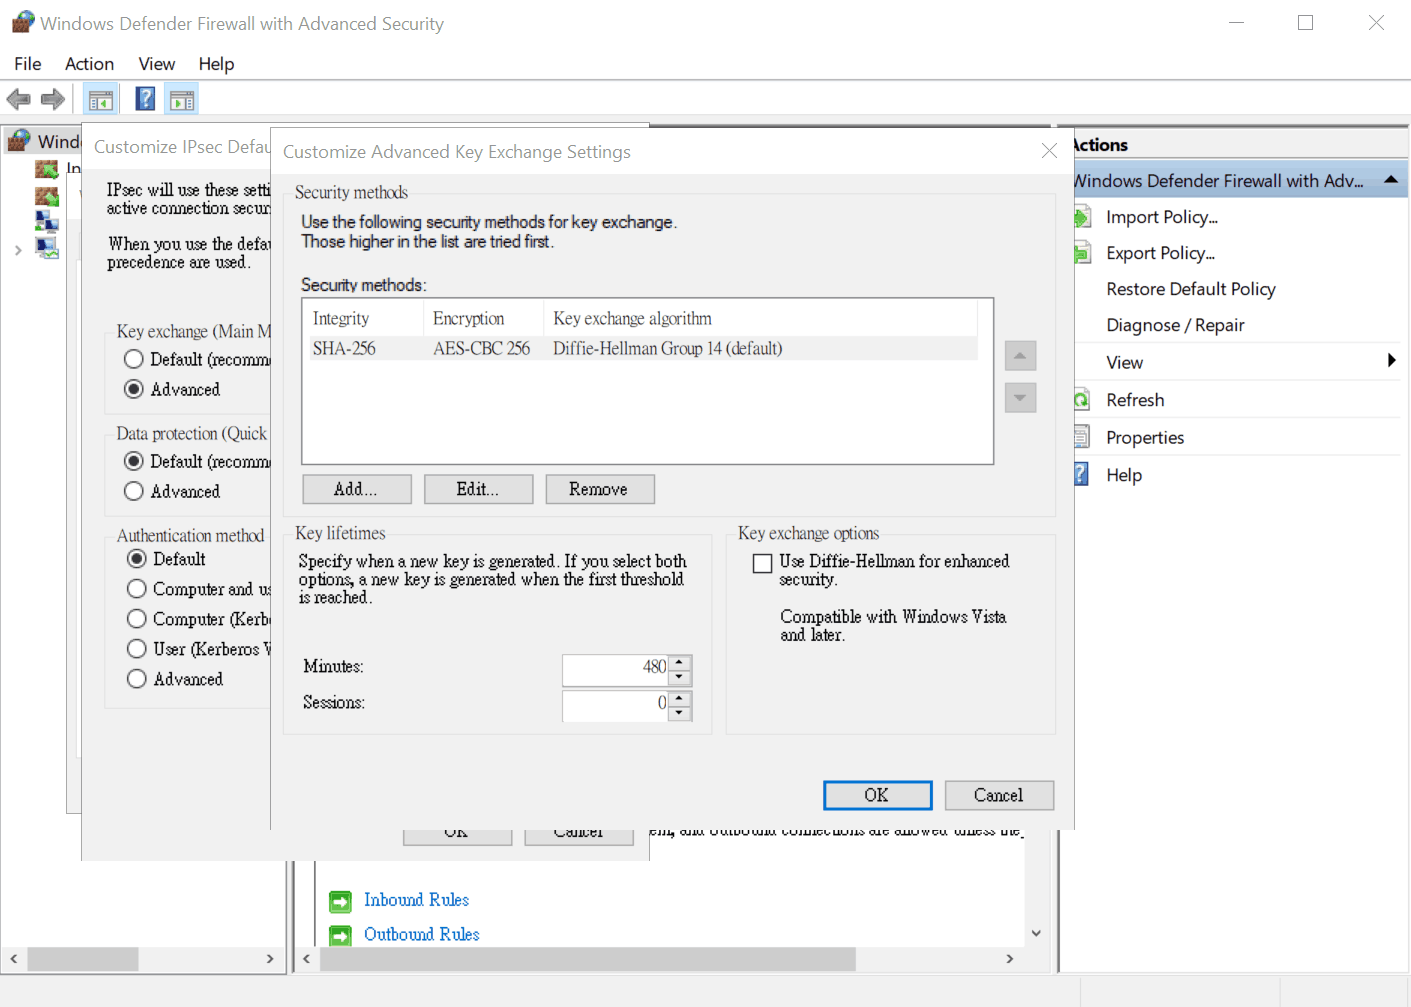
Task: Click the Encryption column header
Action: (483, 318)
